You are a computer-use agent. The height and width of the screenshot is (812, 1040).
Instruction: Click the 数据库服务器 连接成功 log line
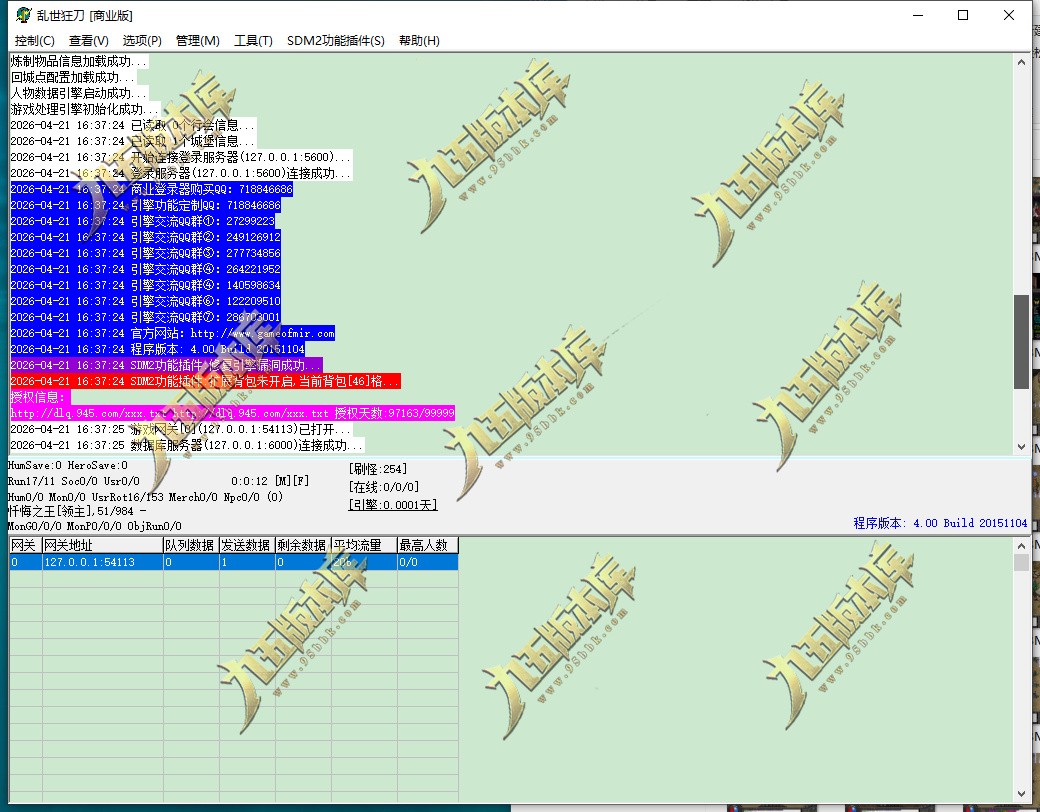click(x=187, y=445)
